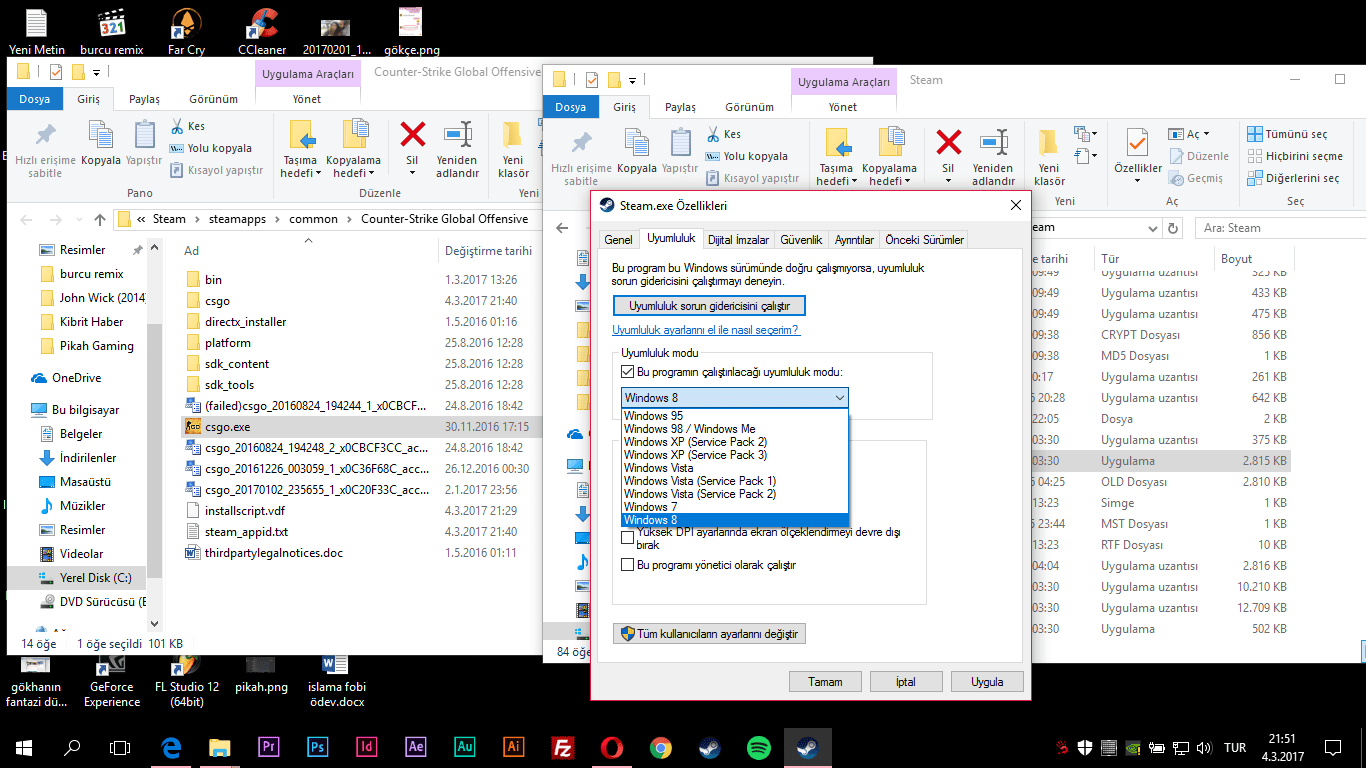Choose Yeniden adlandır in Steam window ribbon

coord(993,157)
